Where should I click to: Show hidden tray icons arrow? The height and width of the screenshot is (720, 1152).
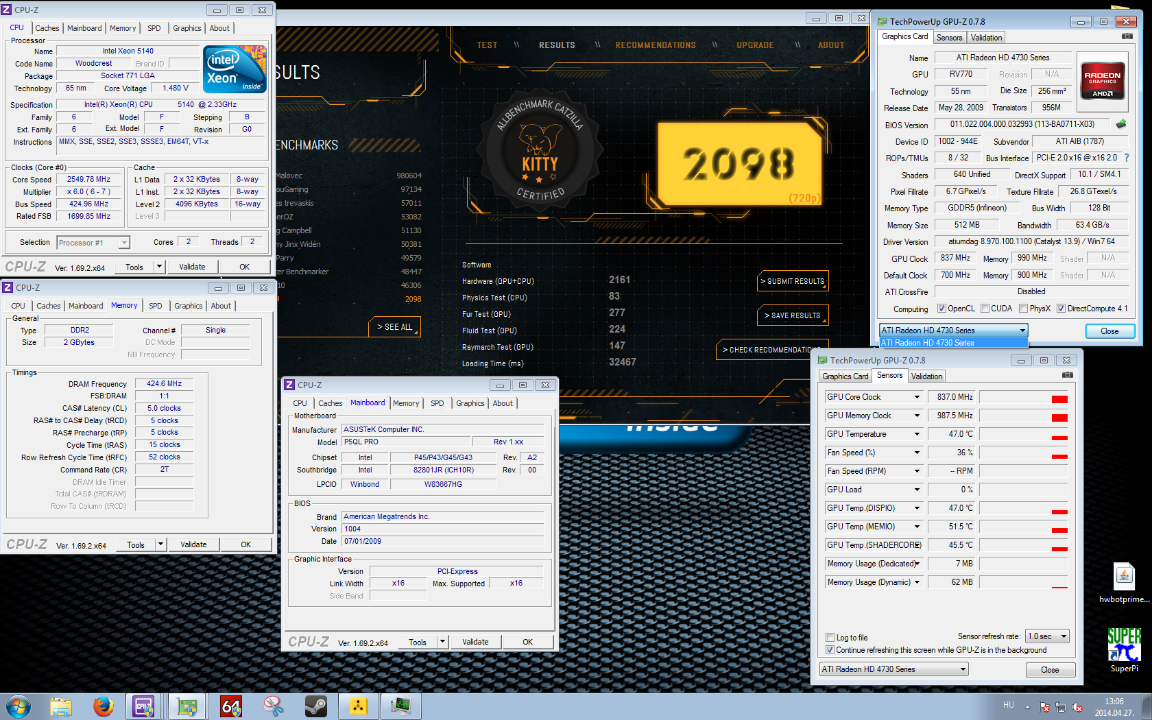[x=1027, y=707]
